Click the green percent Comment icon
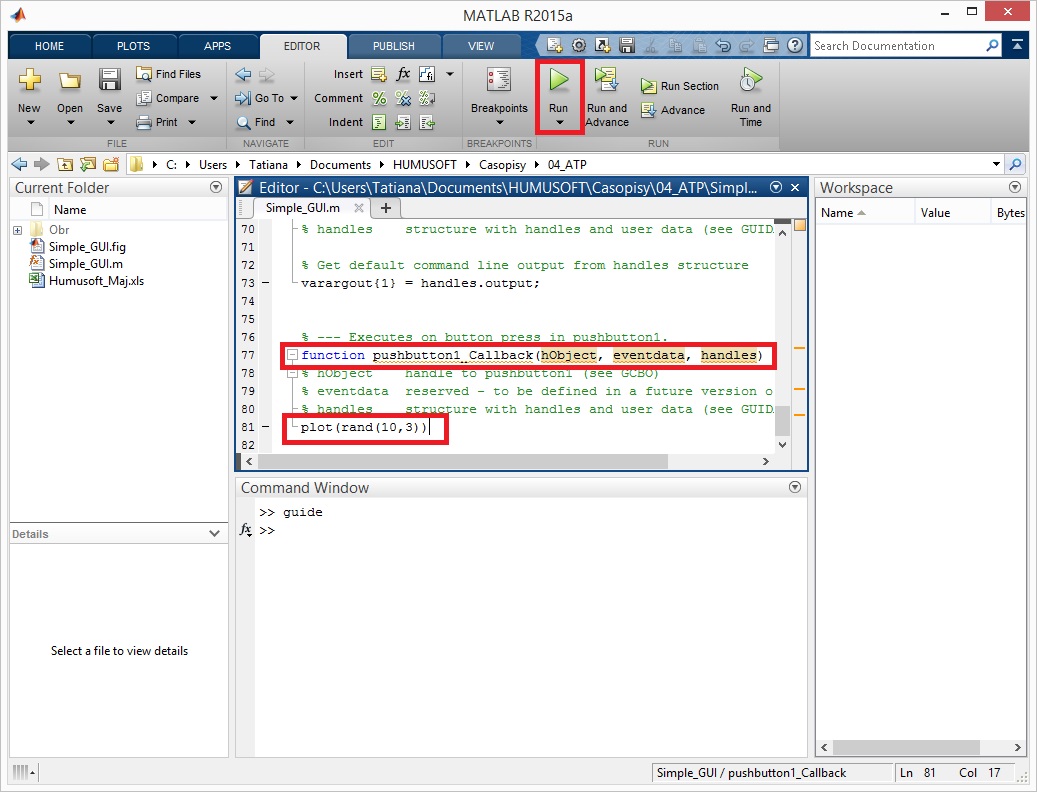The image size is (1037, 792). (379, 99)
